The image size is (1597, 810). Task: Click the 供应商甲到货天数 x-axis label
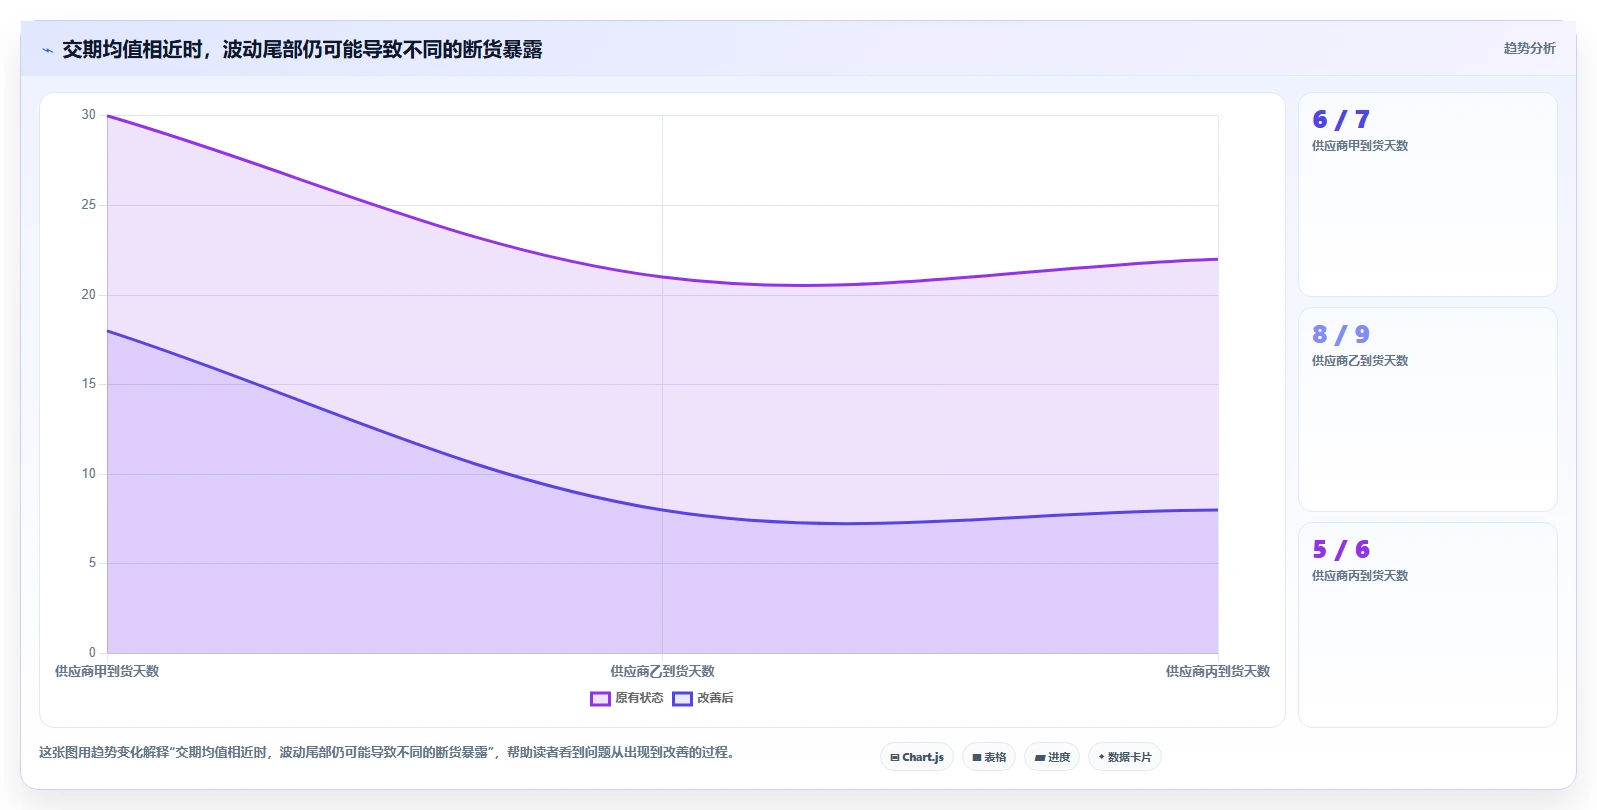tap(107, 671)
